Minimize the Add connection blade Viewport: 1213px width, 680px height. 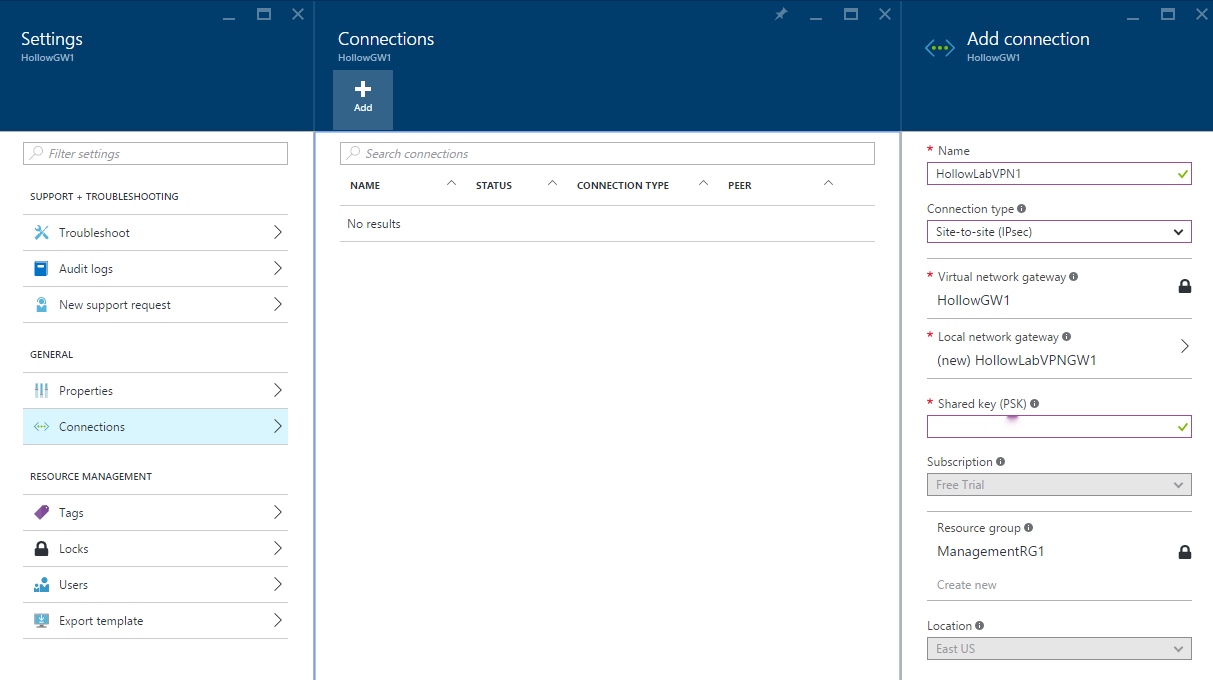(x=1133, y=16)
